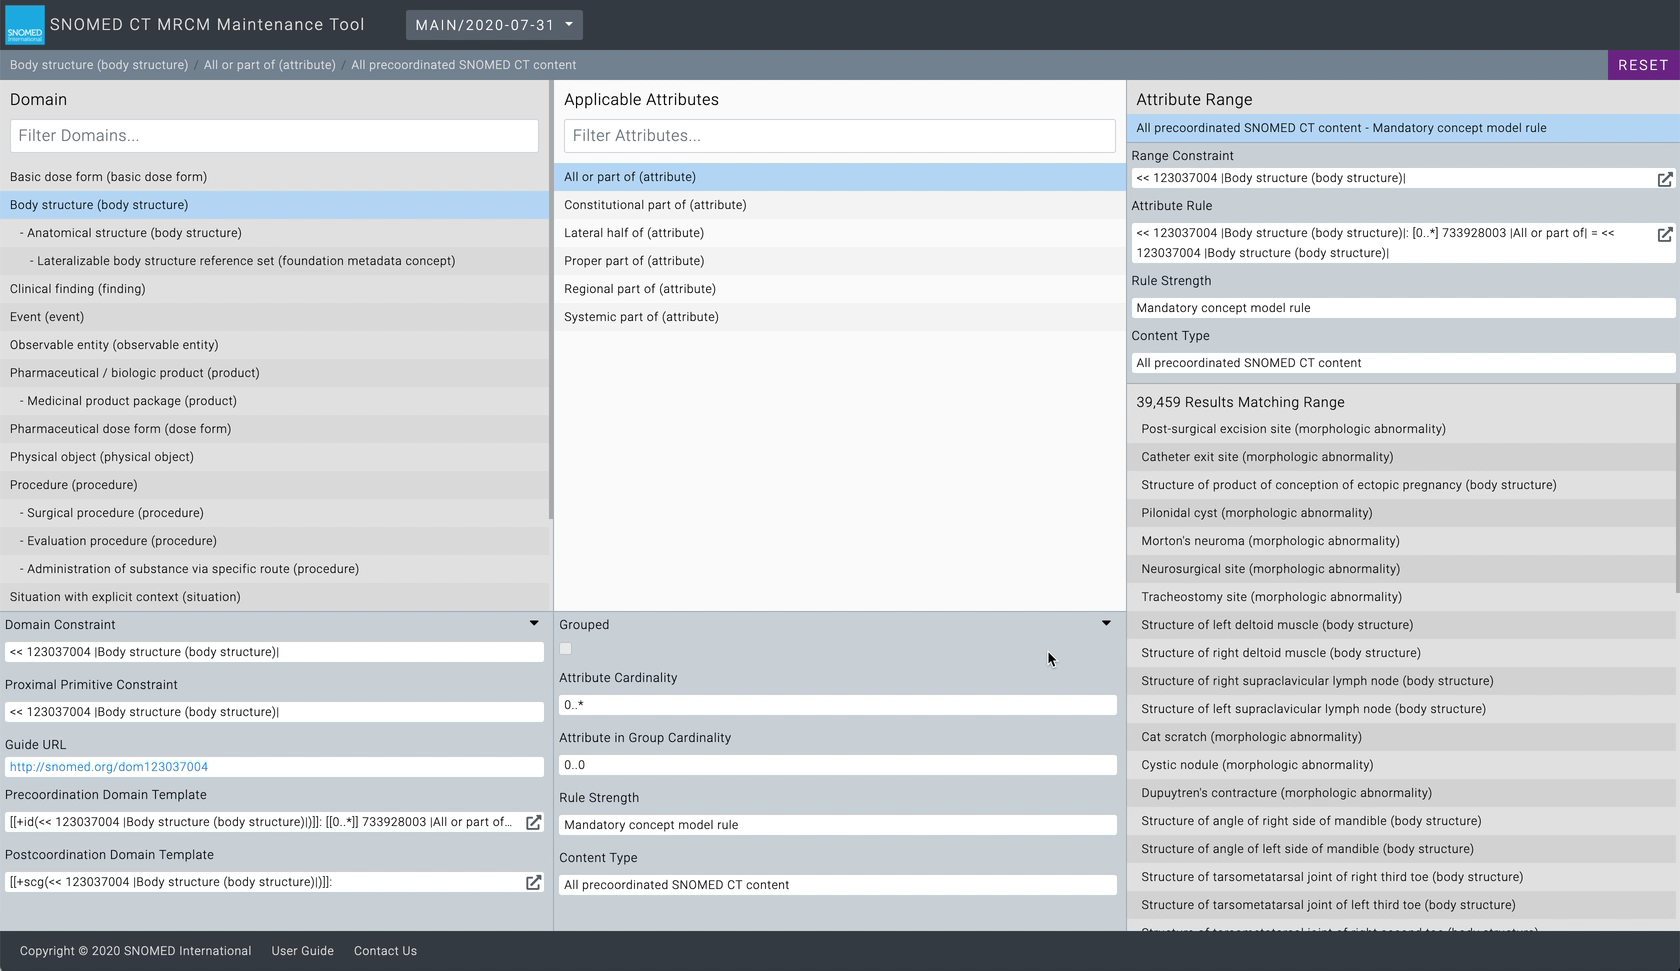Click Pilonidal cyst result
Viewport: 1680px width, 971px height.
[1401, 513]
